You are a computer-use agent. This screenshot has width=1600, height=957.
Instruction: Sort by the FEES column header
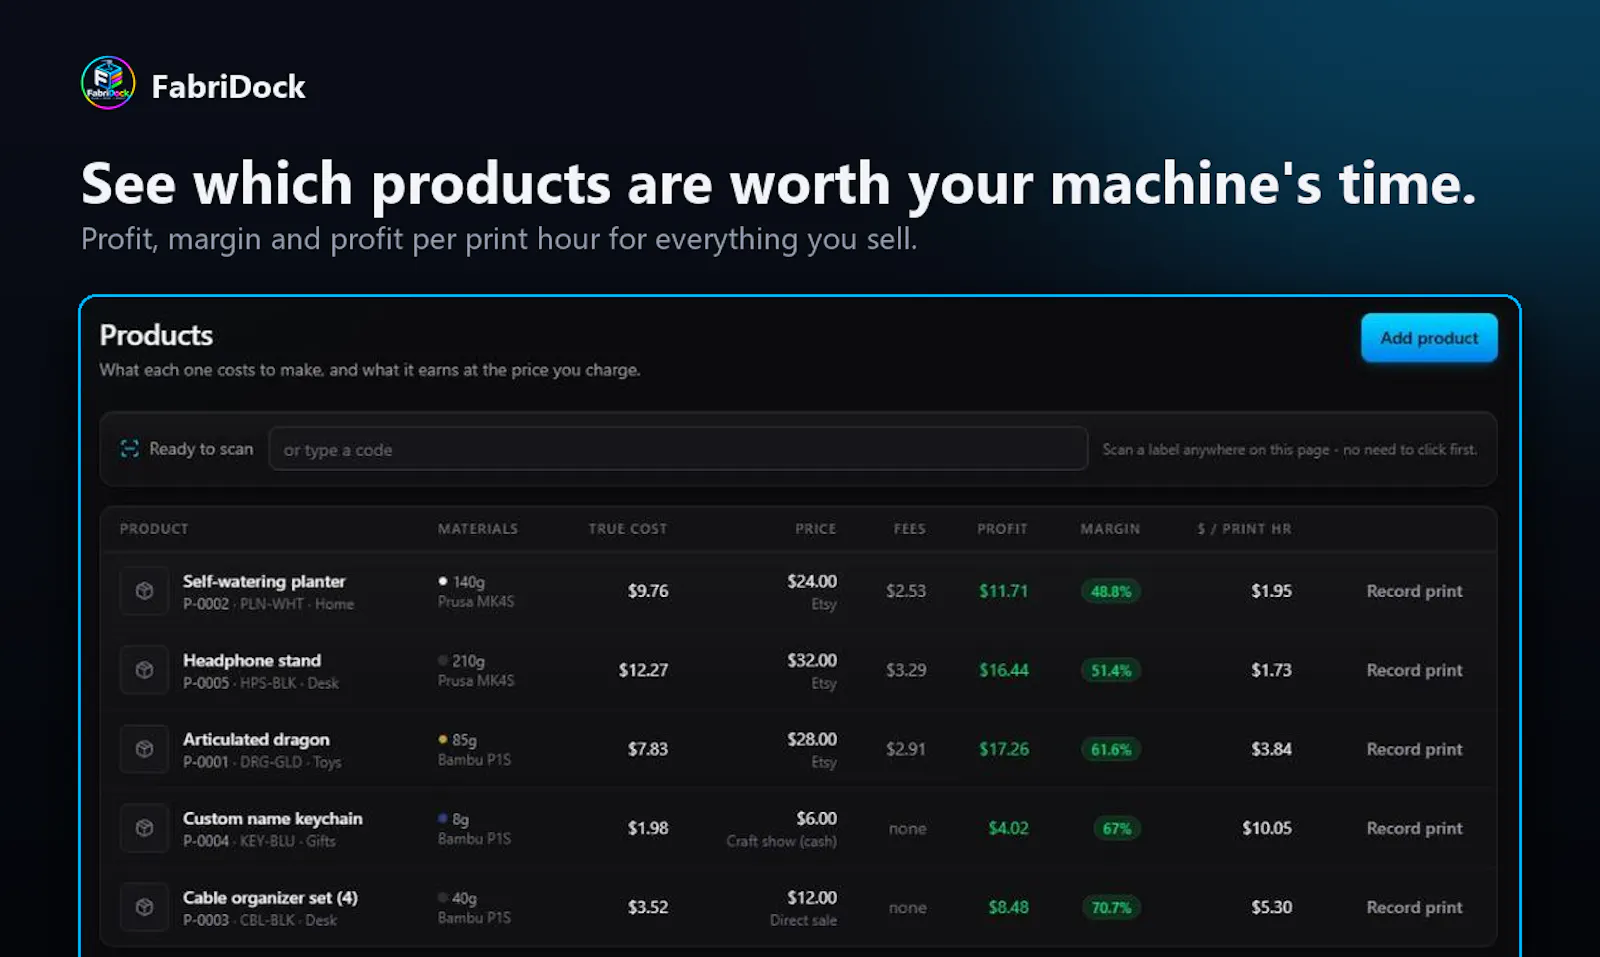tap(909, 529)
